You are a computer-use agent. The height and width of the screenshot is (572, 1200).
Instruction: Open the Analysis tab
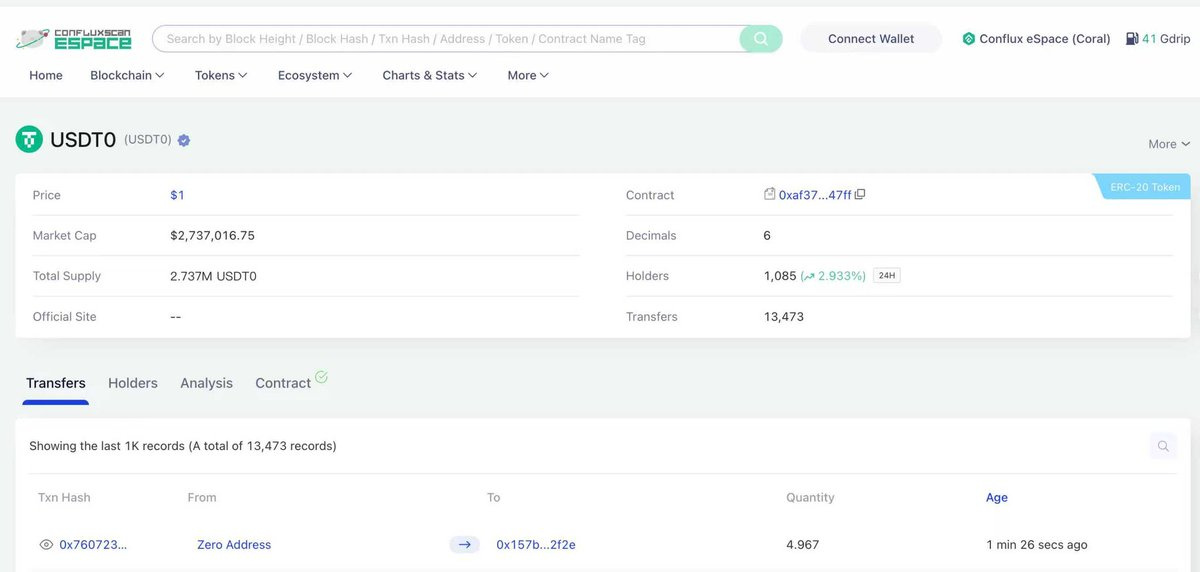206,383
